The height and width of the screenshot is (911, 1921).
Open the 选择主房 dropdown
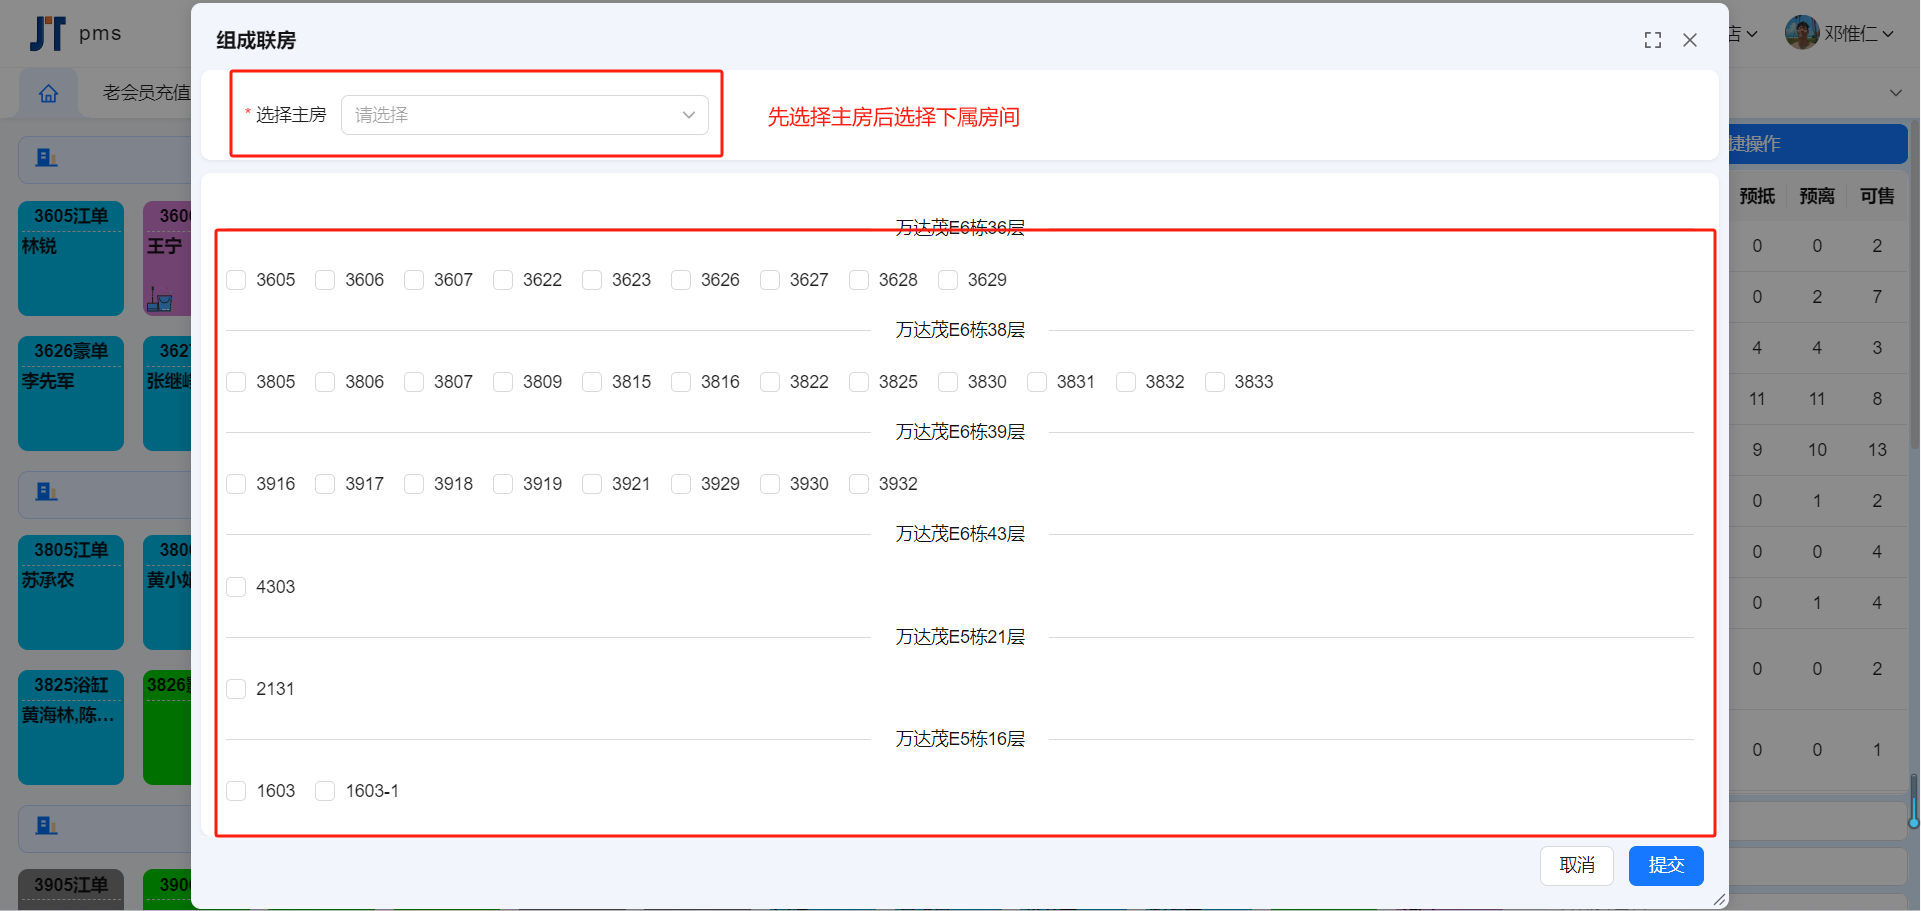(524, 115)
